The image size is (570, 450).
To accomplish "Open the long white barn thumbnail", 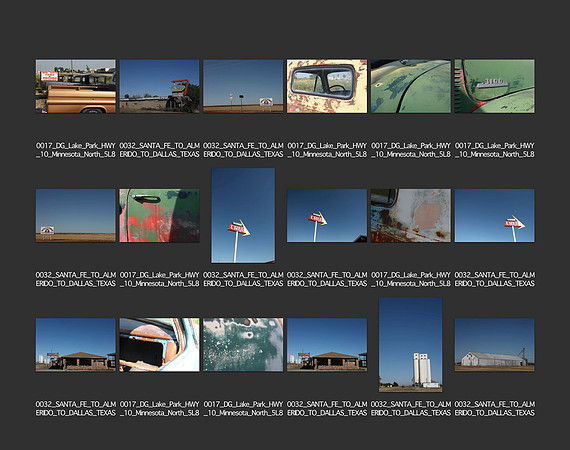I will click(x=494, y=345).
